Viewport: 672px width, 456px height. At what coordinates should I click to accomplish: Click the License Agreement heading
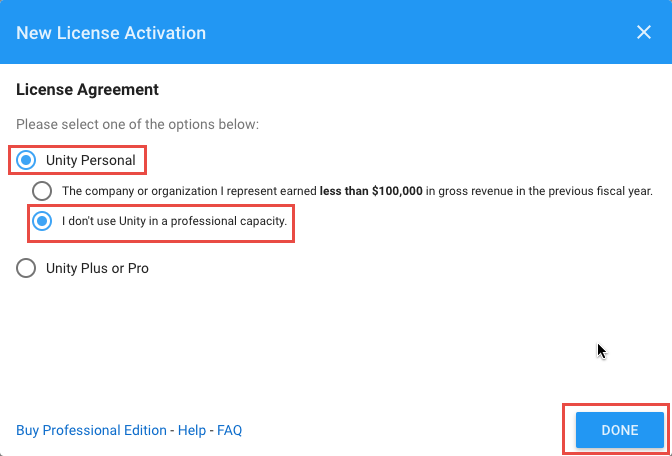[87, 90]
